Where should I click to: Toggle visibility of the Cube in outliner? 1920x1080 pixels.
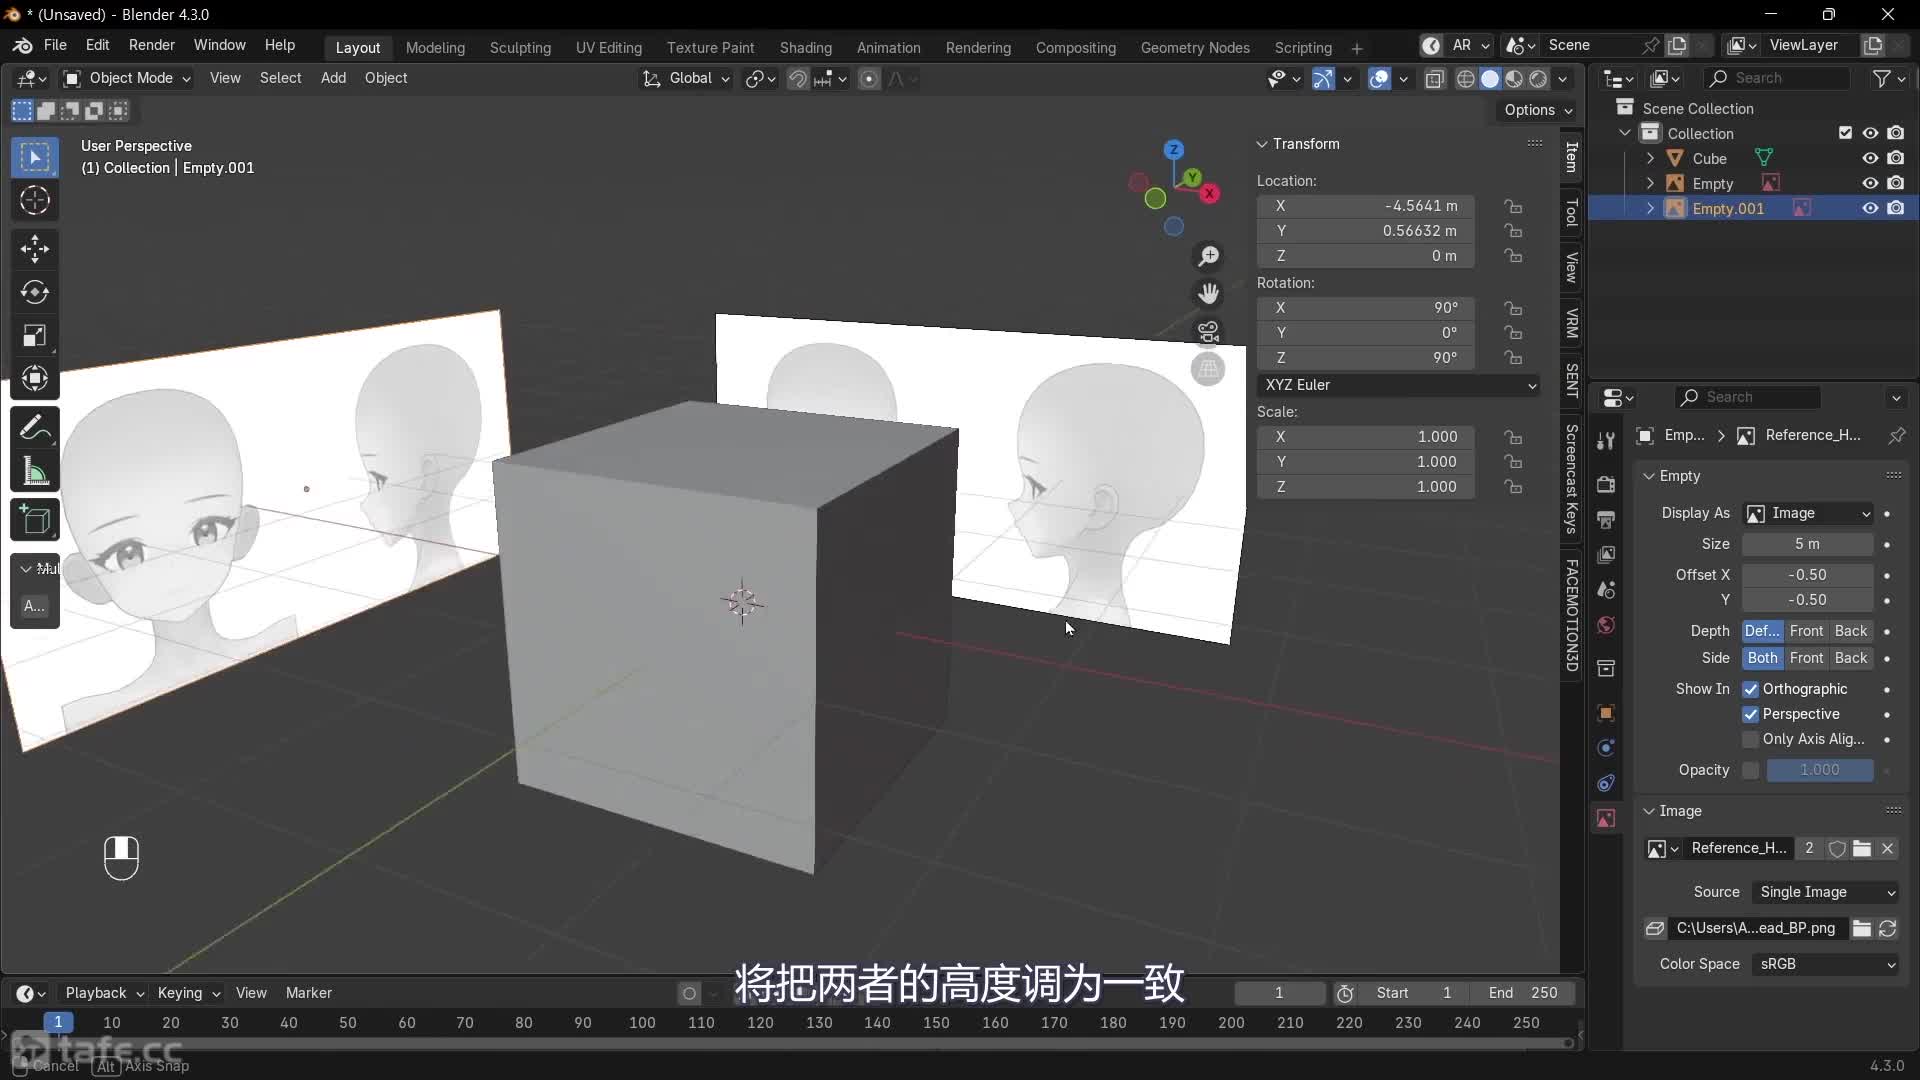point(1869,158)
